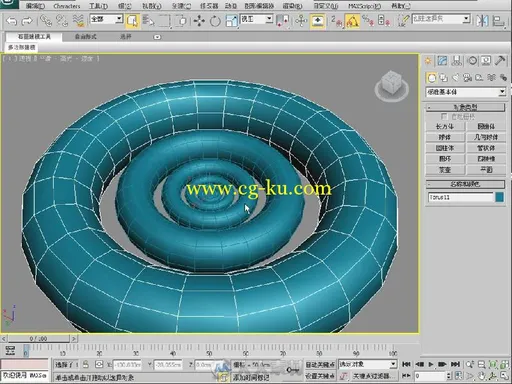This screenshot has height=384, width=512.
Task: Toggle 自动关键点 Auto Key mode
Action: 320,365
